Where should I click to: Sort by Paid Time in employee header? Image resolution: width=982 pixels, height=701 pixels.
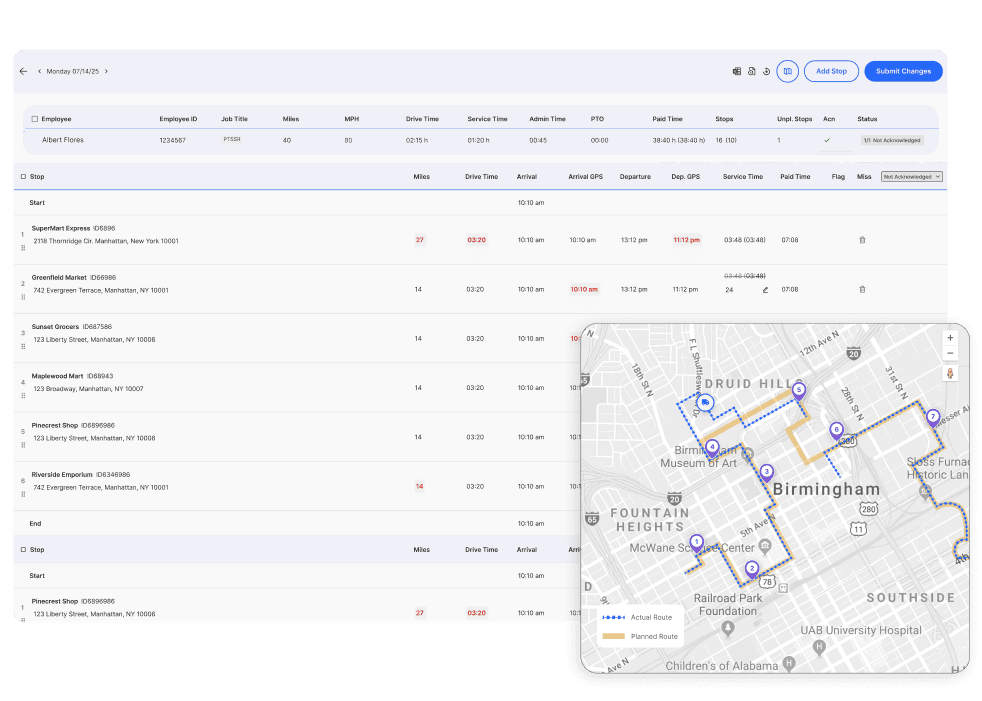(667, 119)
